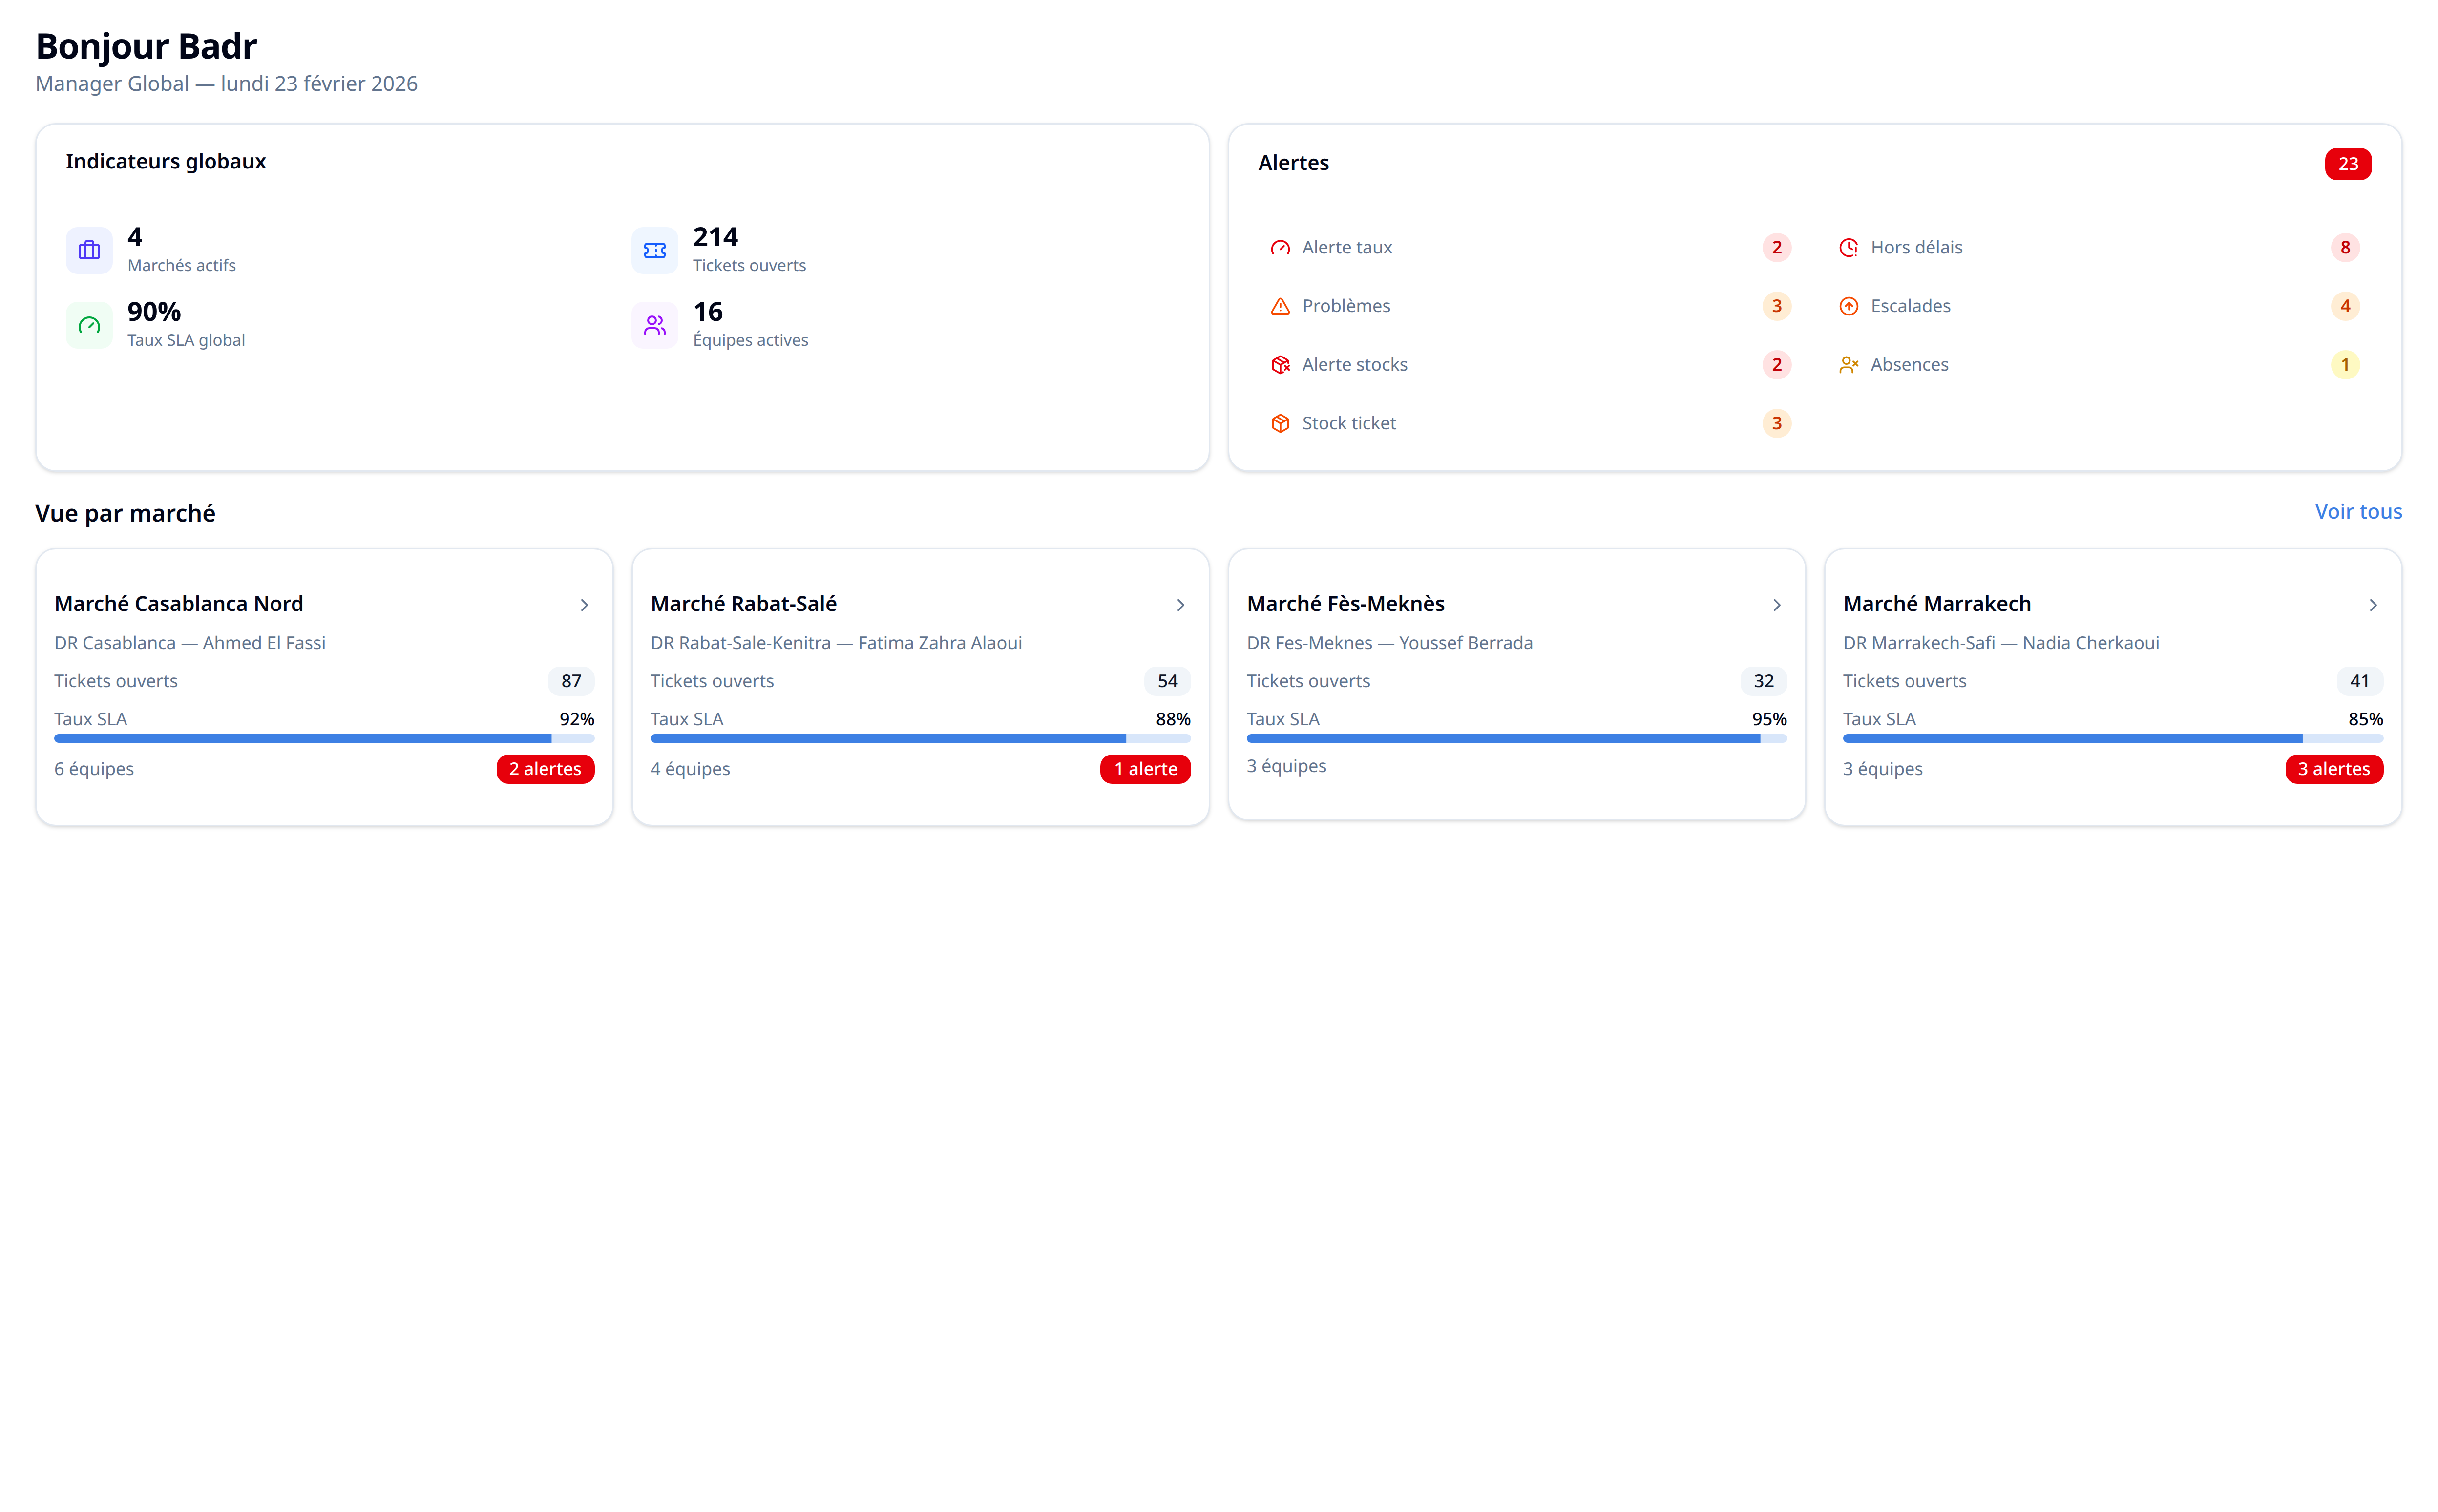Click the Marché Rabat-Salé title
This screenshot has height=1512, width=2438.
point(743,604)
